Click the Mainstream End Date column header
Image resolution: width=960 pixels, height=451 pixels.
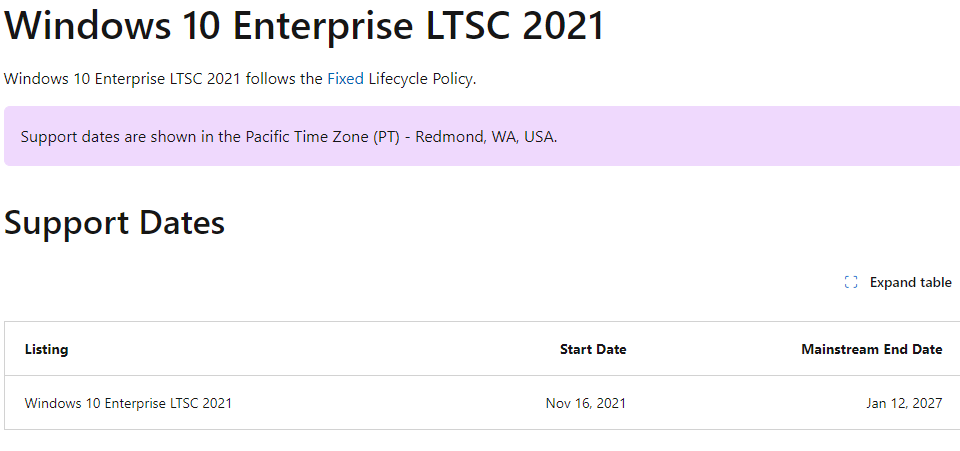[x=871, y=349]
